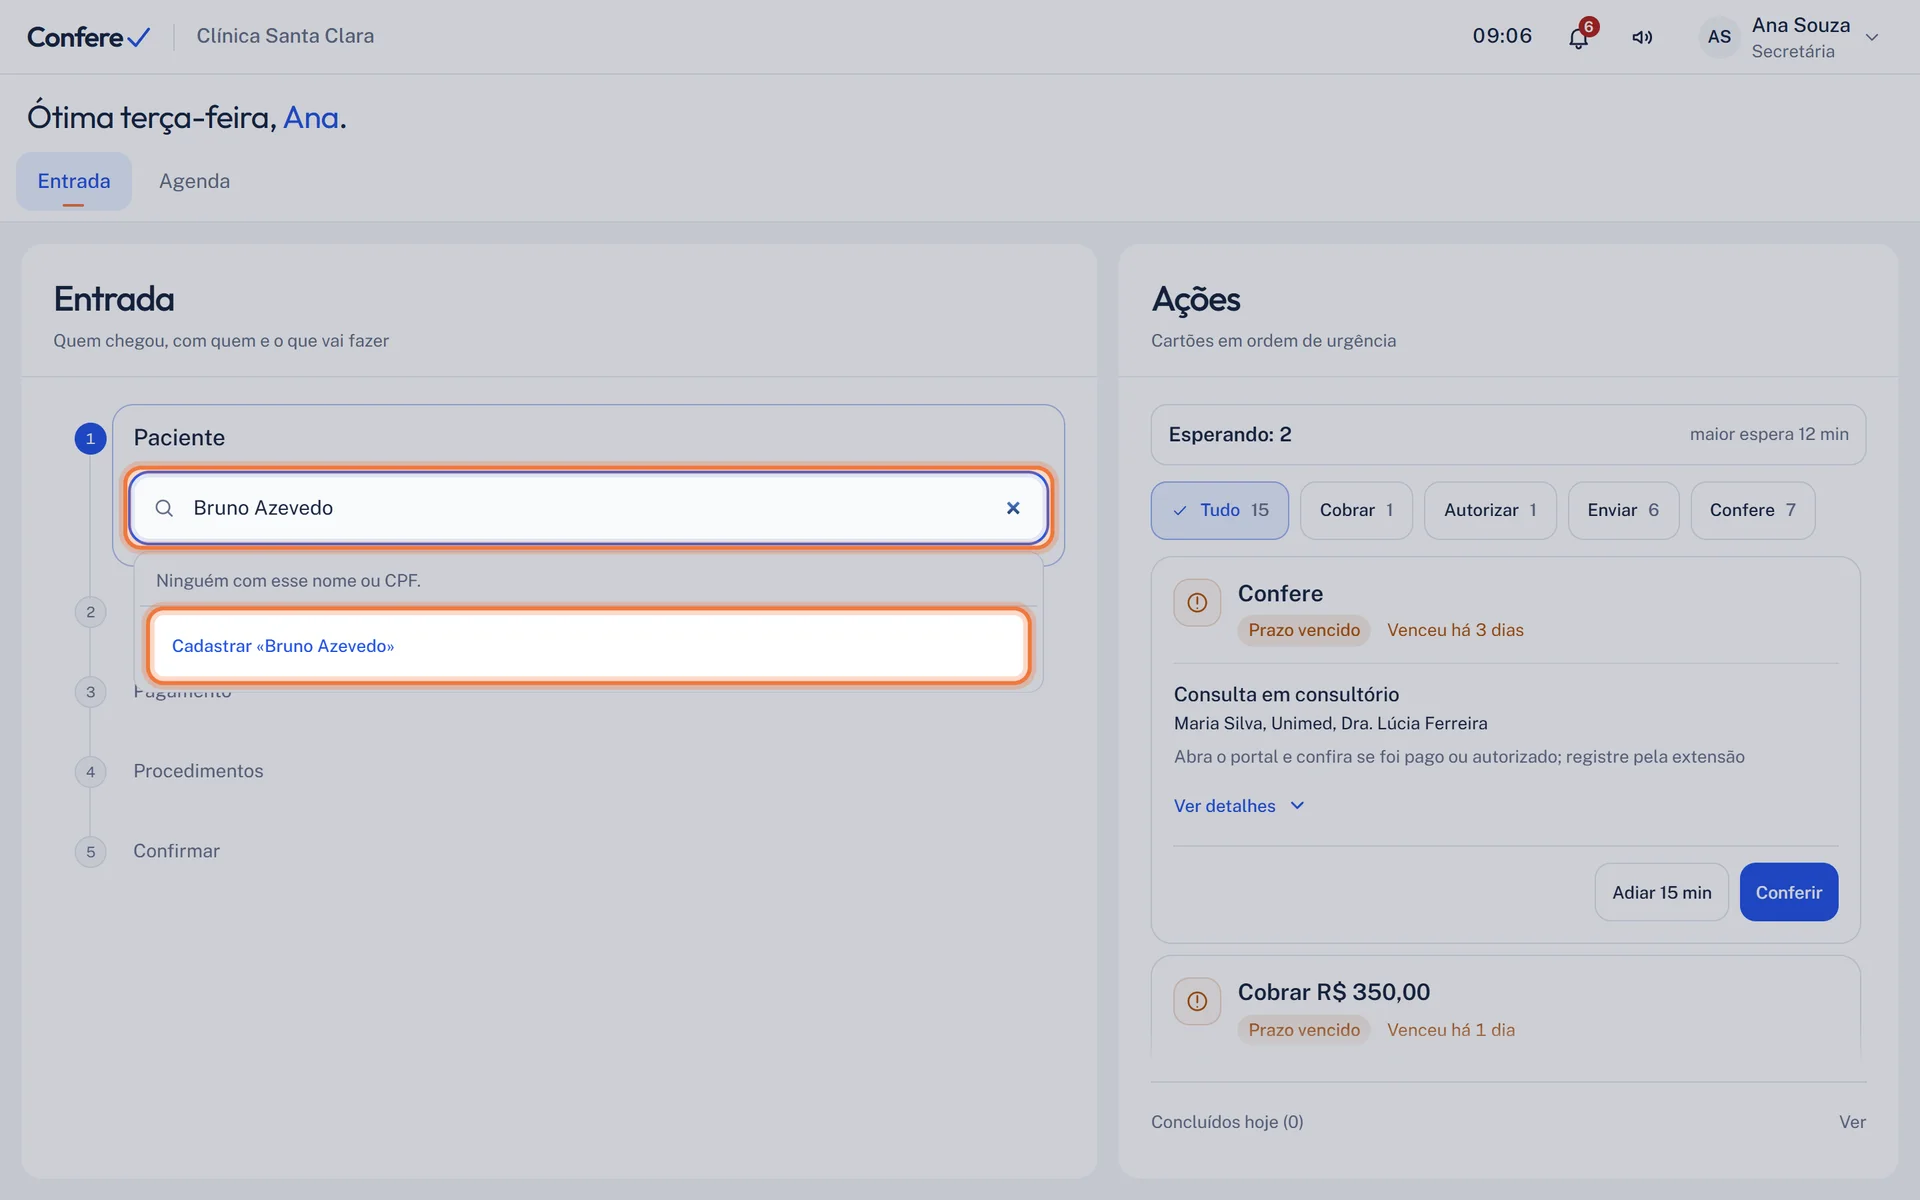This screenshot has height=1200, width=1920.
Task: Open the Esperando: 2 waiting bar
Action: (x=1508, y=434)
